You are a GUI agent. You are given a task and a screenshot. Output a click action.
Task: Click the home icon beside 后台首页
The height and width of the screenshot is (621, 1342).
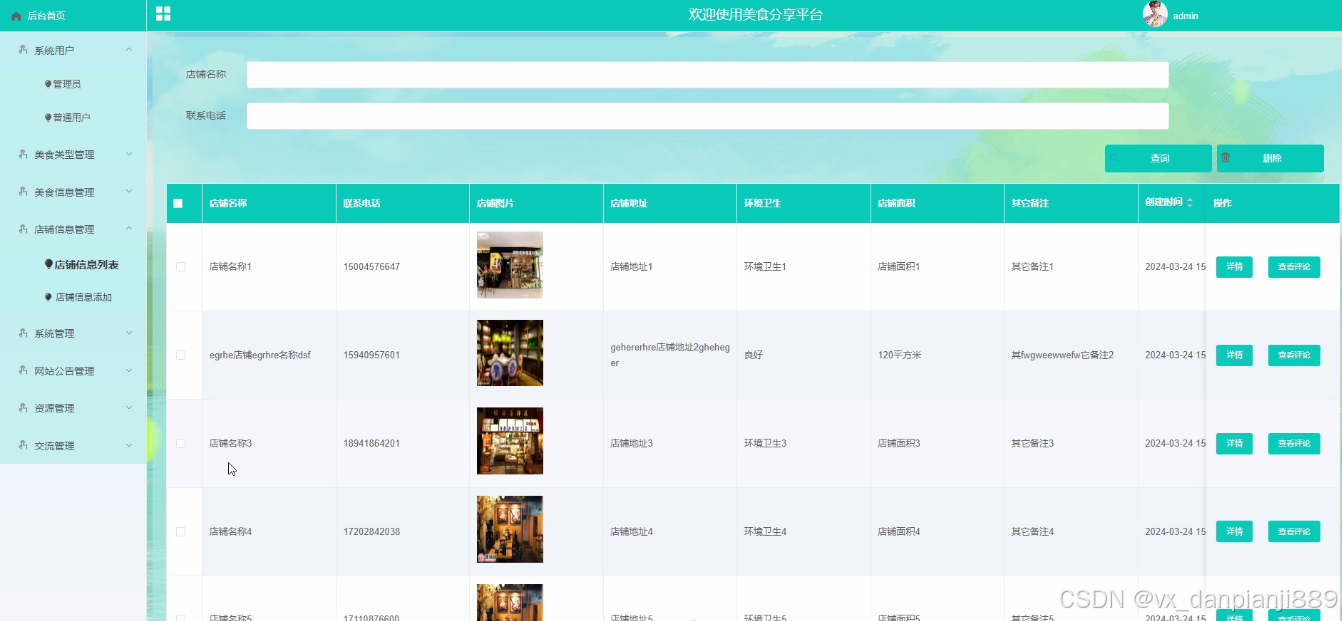(x=16, y=16)
